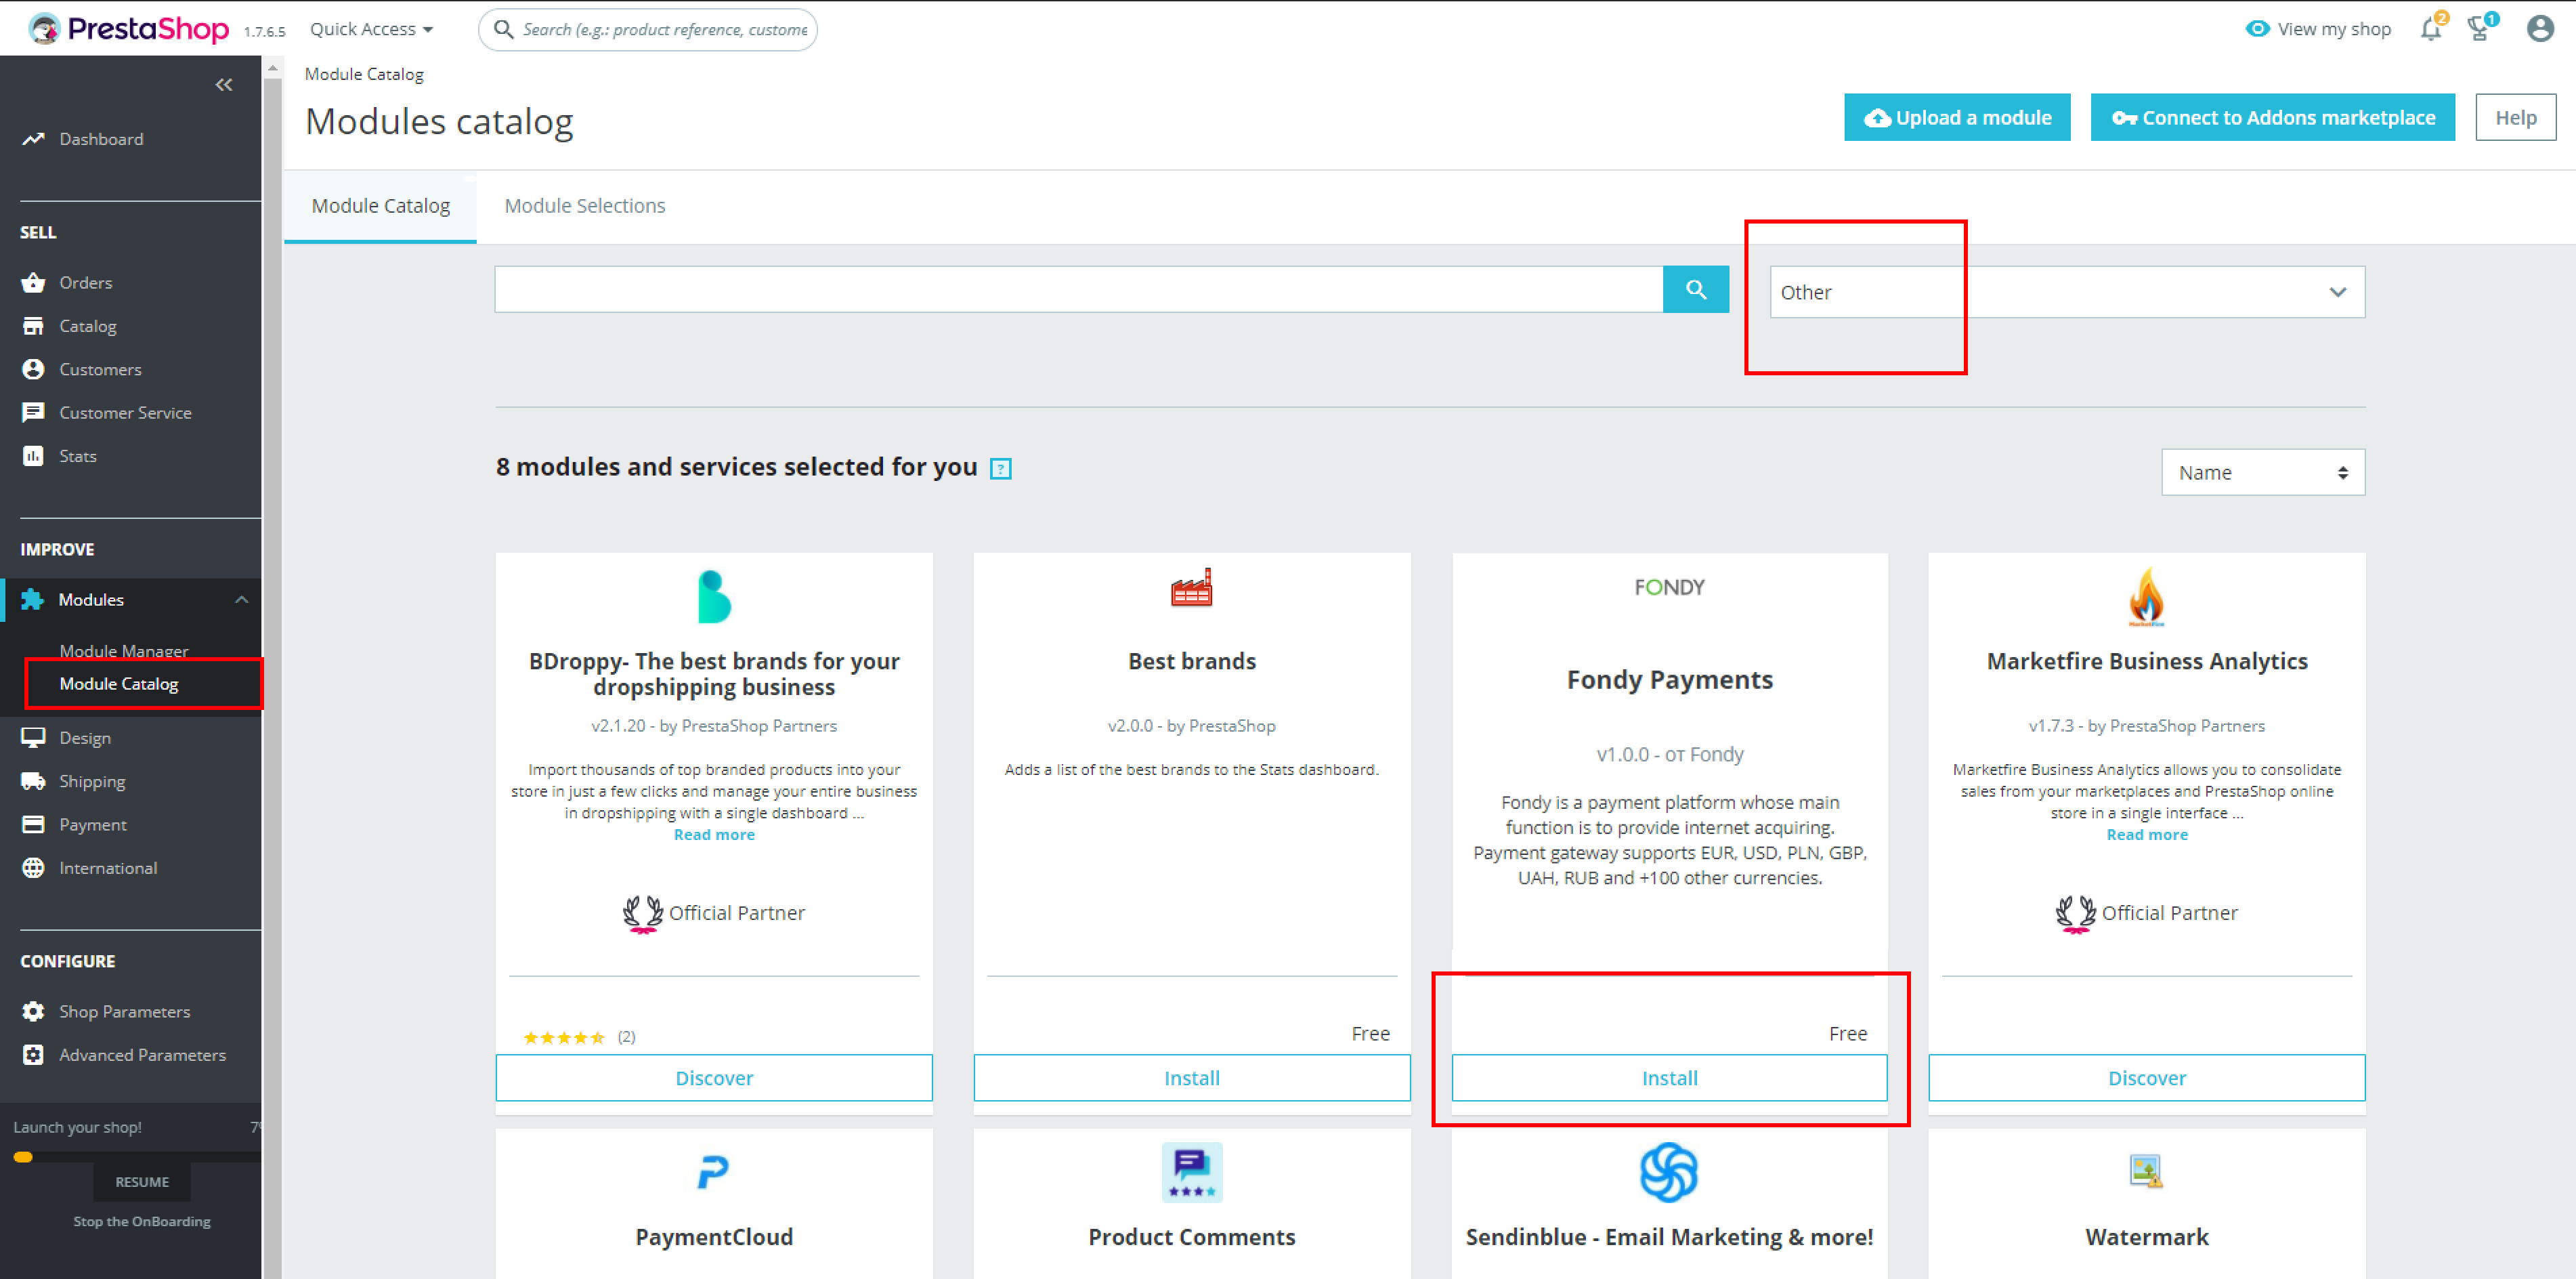
Task: Open notifications bell icon
Action: 2431,29
